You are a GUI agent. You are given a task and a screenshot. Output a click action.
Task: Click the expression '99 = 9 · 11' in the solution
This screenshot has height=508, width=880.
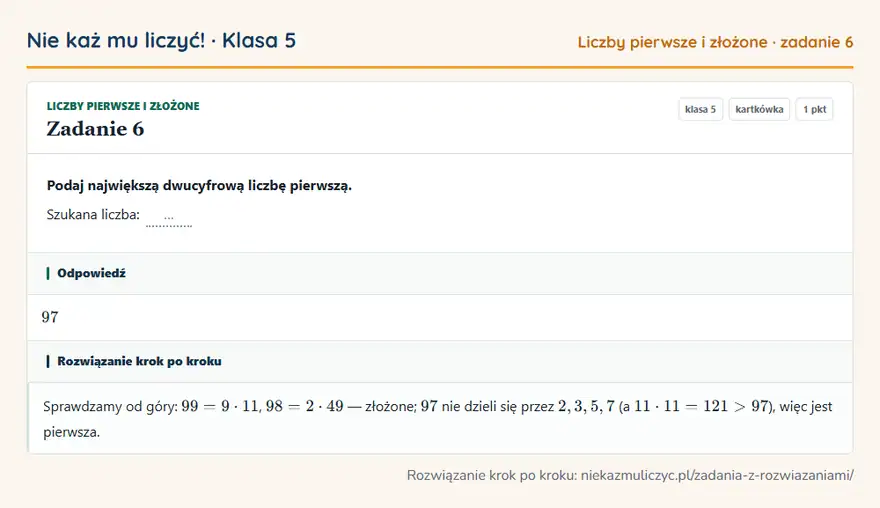tap(221, 406)
